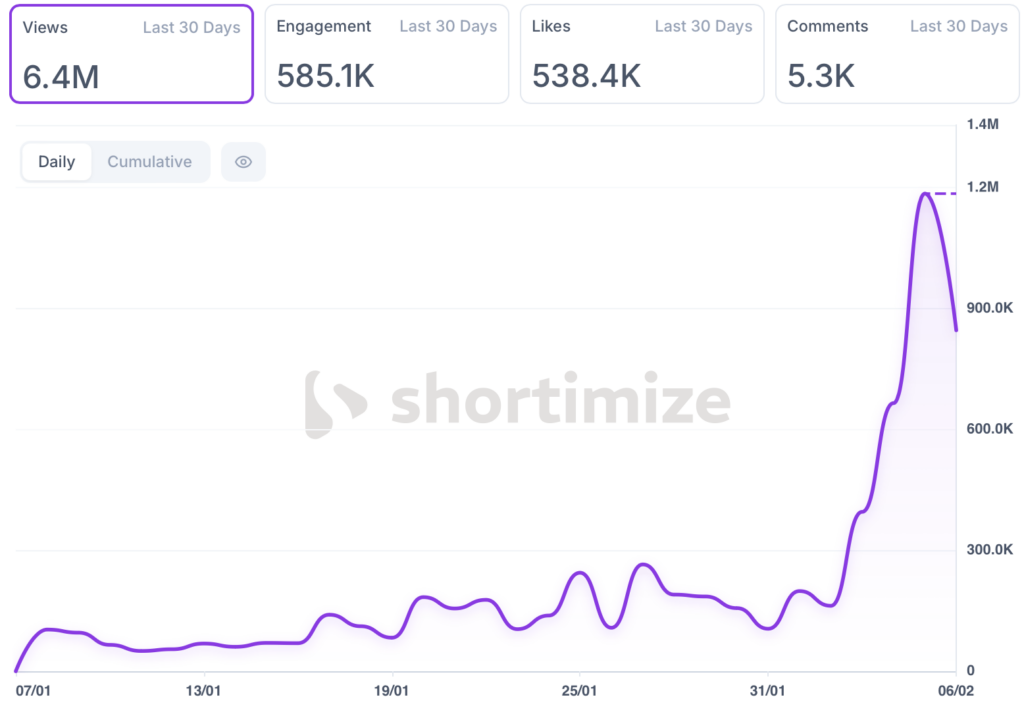
Task: Open the Likes metric card
Action: click(x=641, y=54)
